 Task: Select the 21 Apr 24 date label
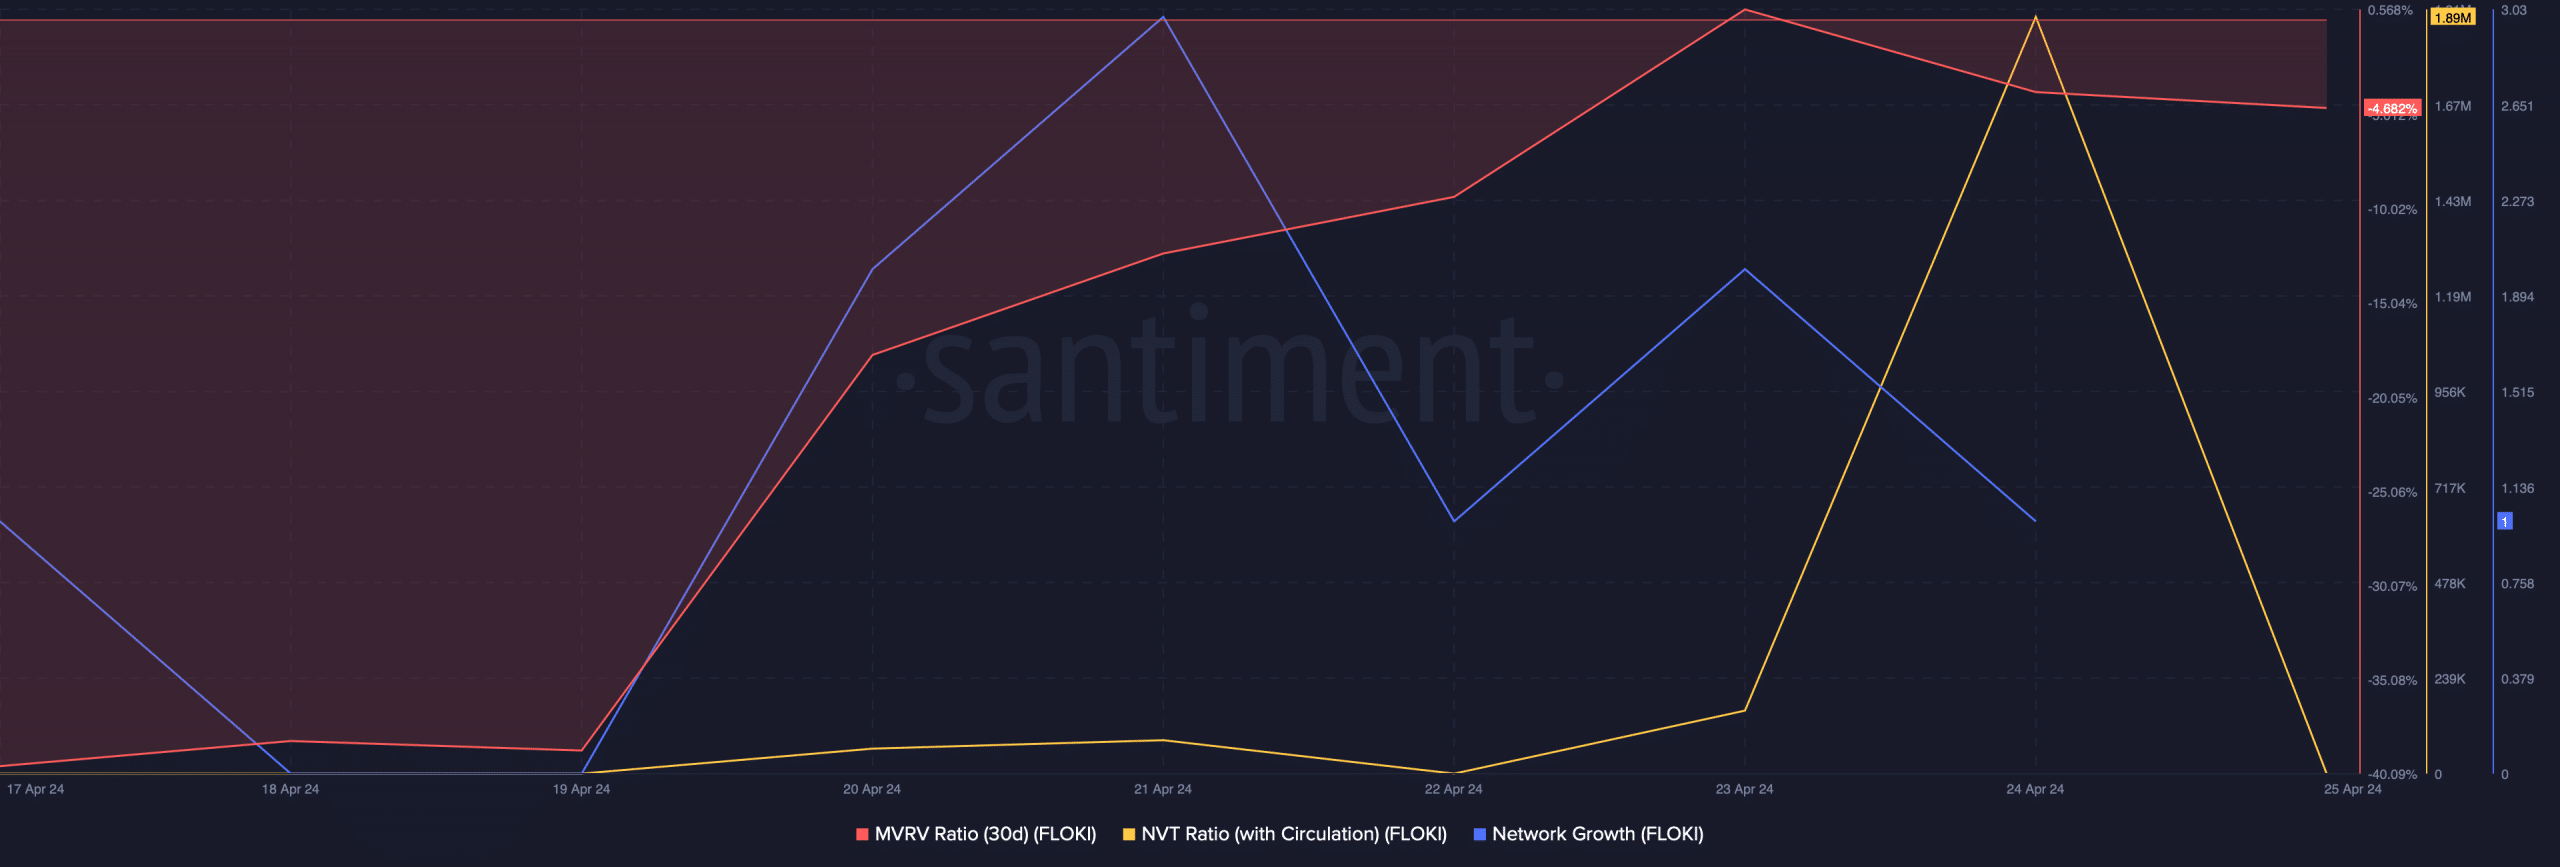pyautogui.click(x=1163, y=789)
